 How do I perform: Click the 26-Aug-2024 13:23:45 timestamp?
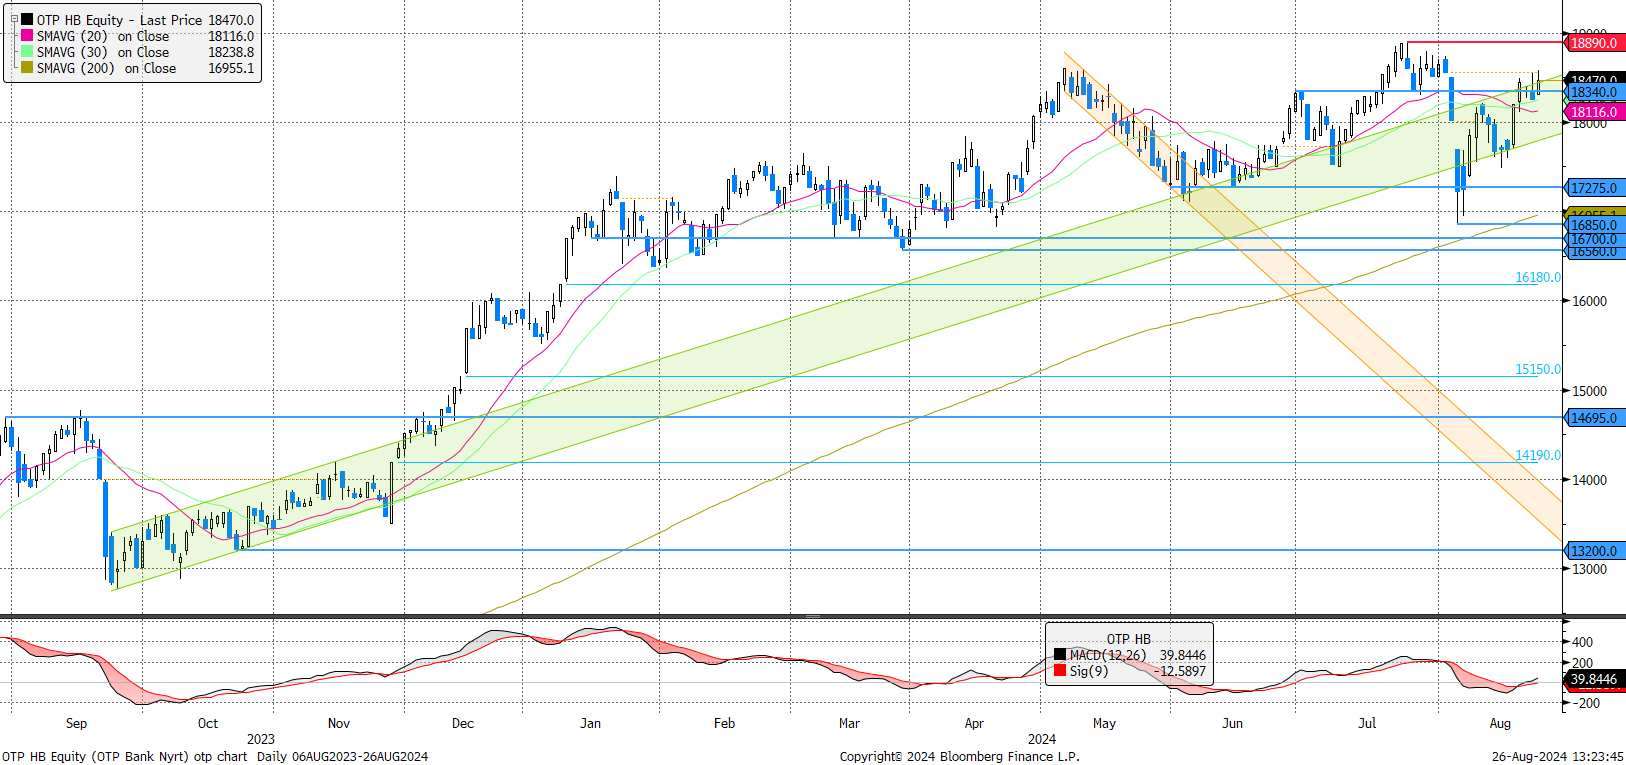point(1557,756)
